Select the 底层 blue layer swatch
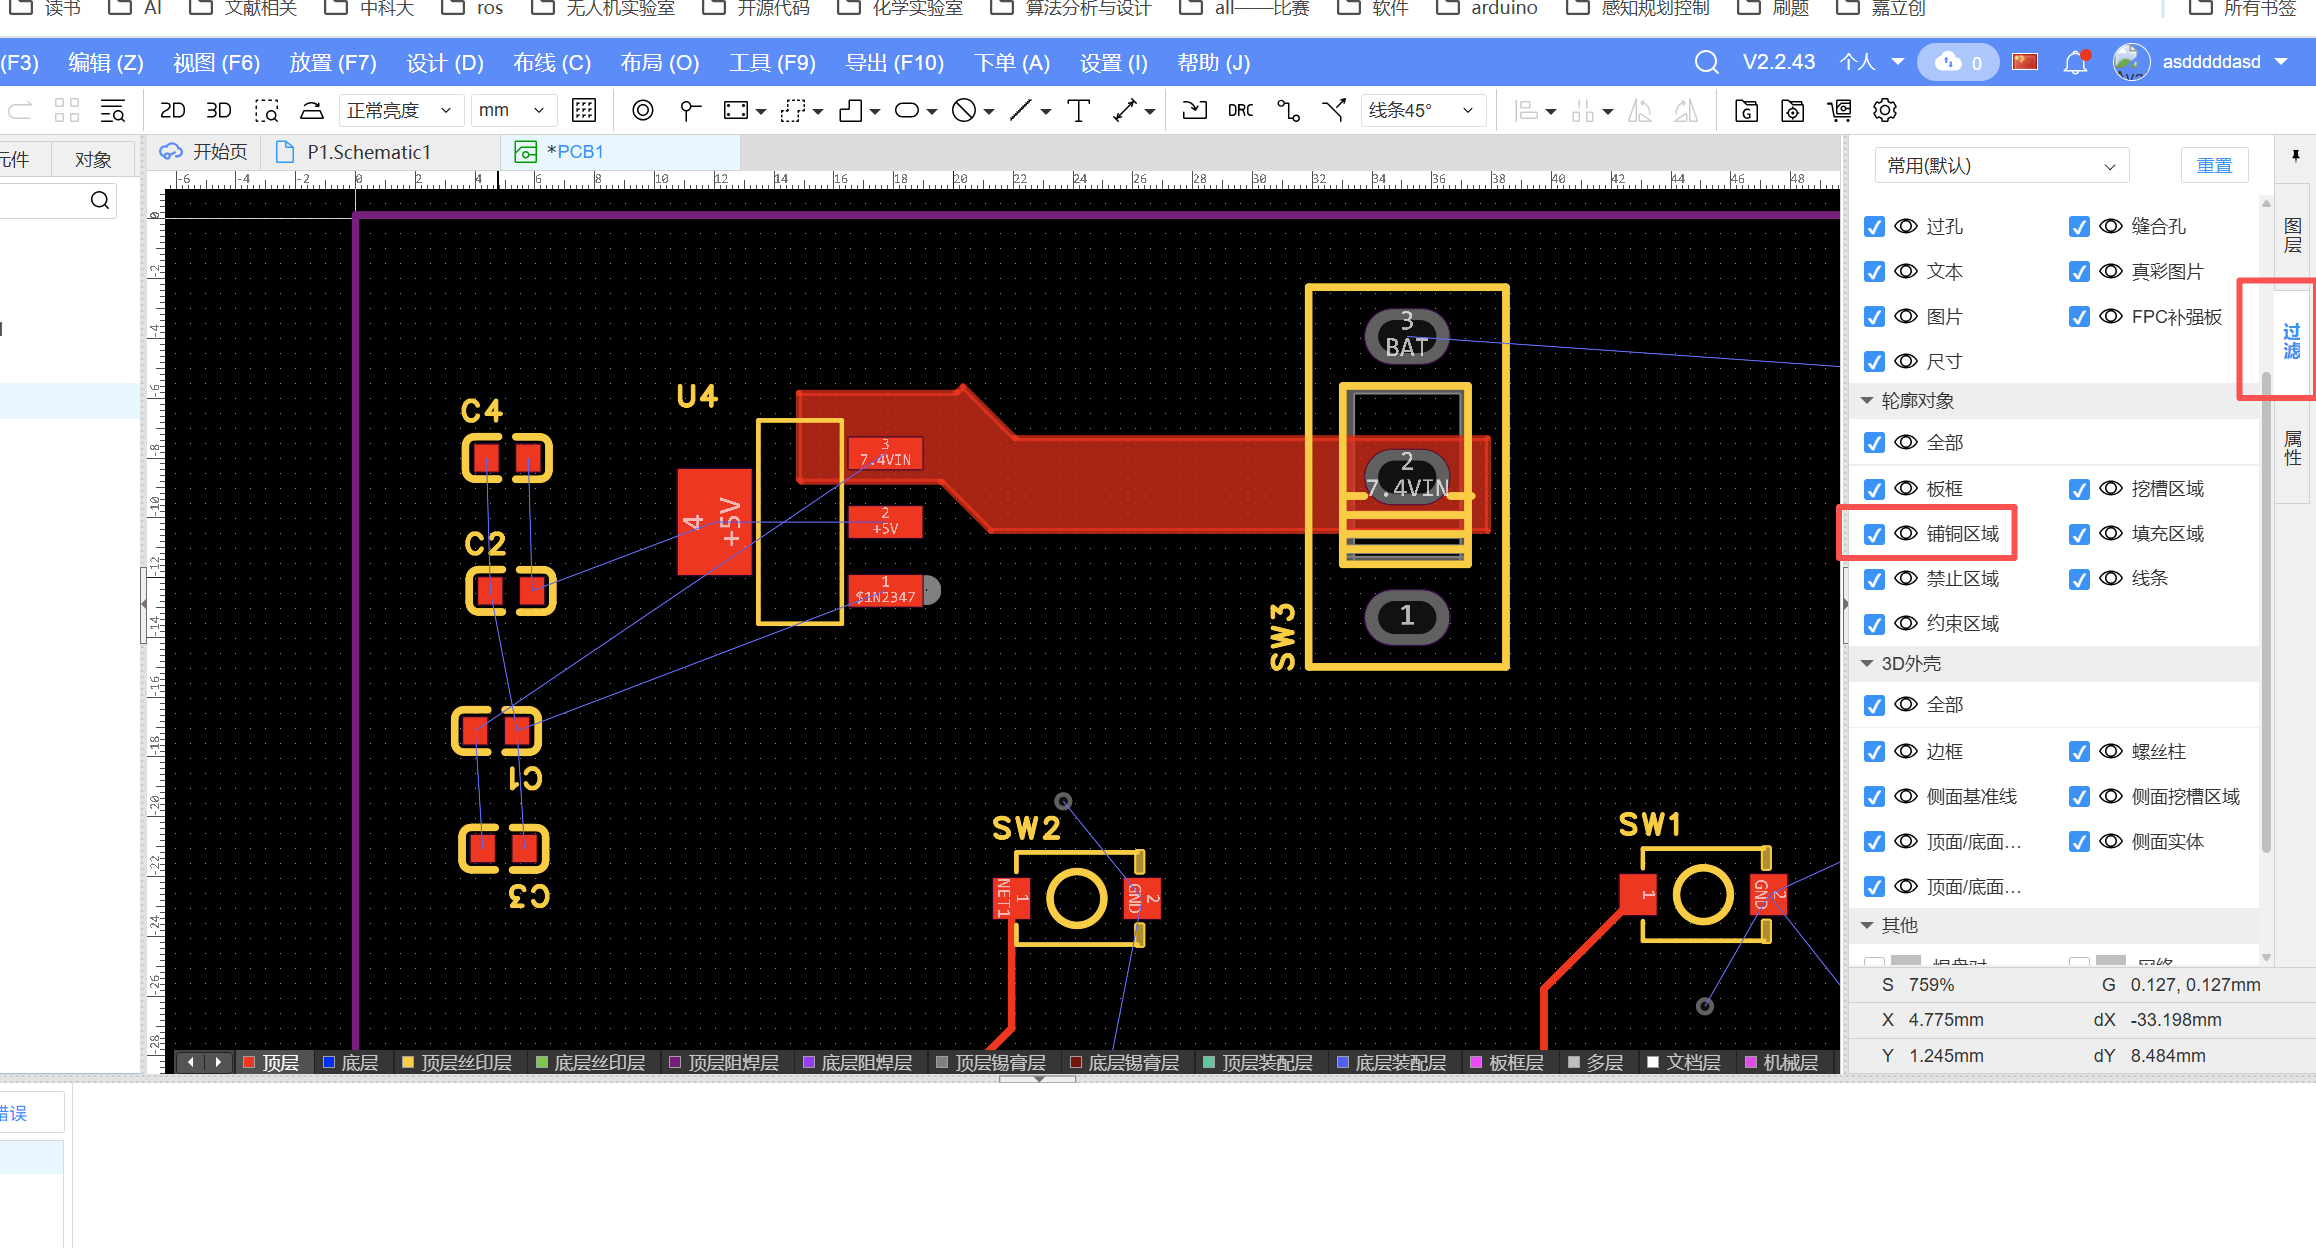The image size is (2316, 1248). (x=329, y=1062)
